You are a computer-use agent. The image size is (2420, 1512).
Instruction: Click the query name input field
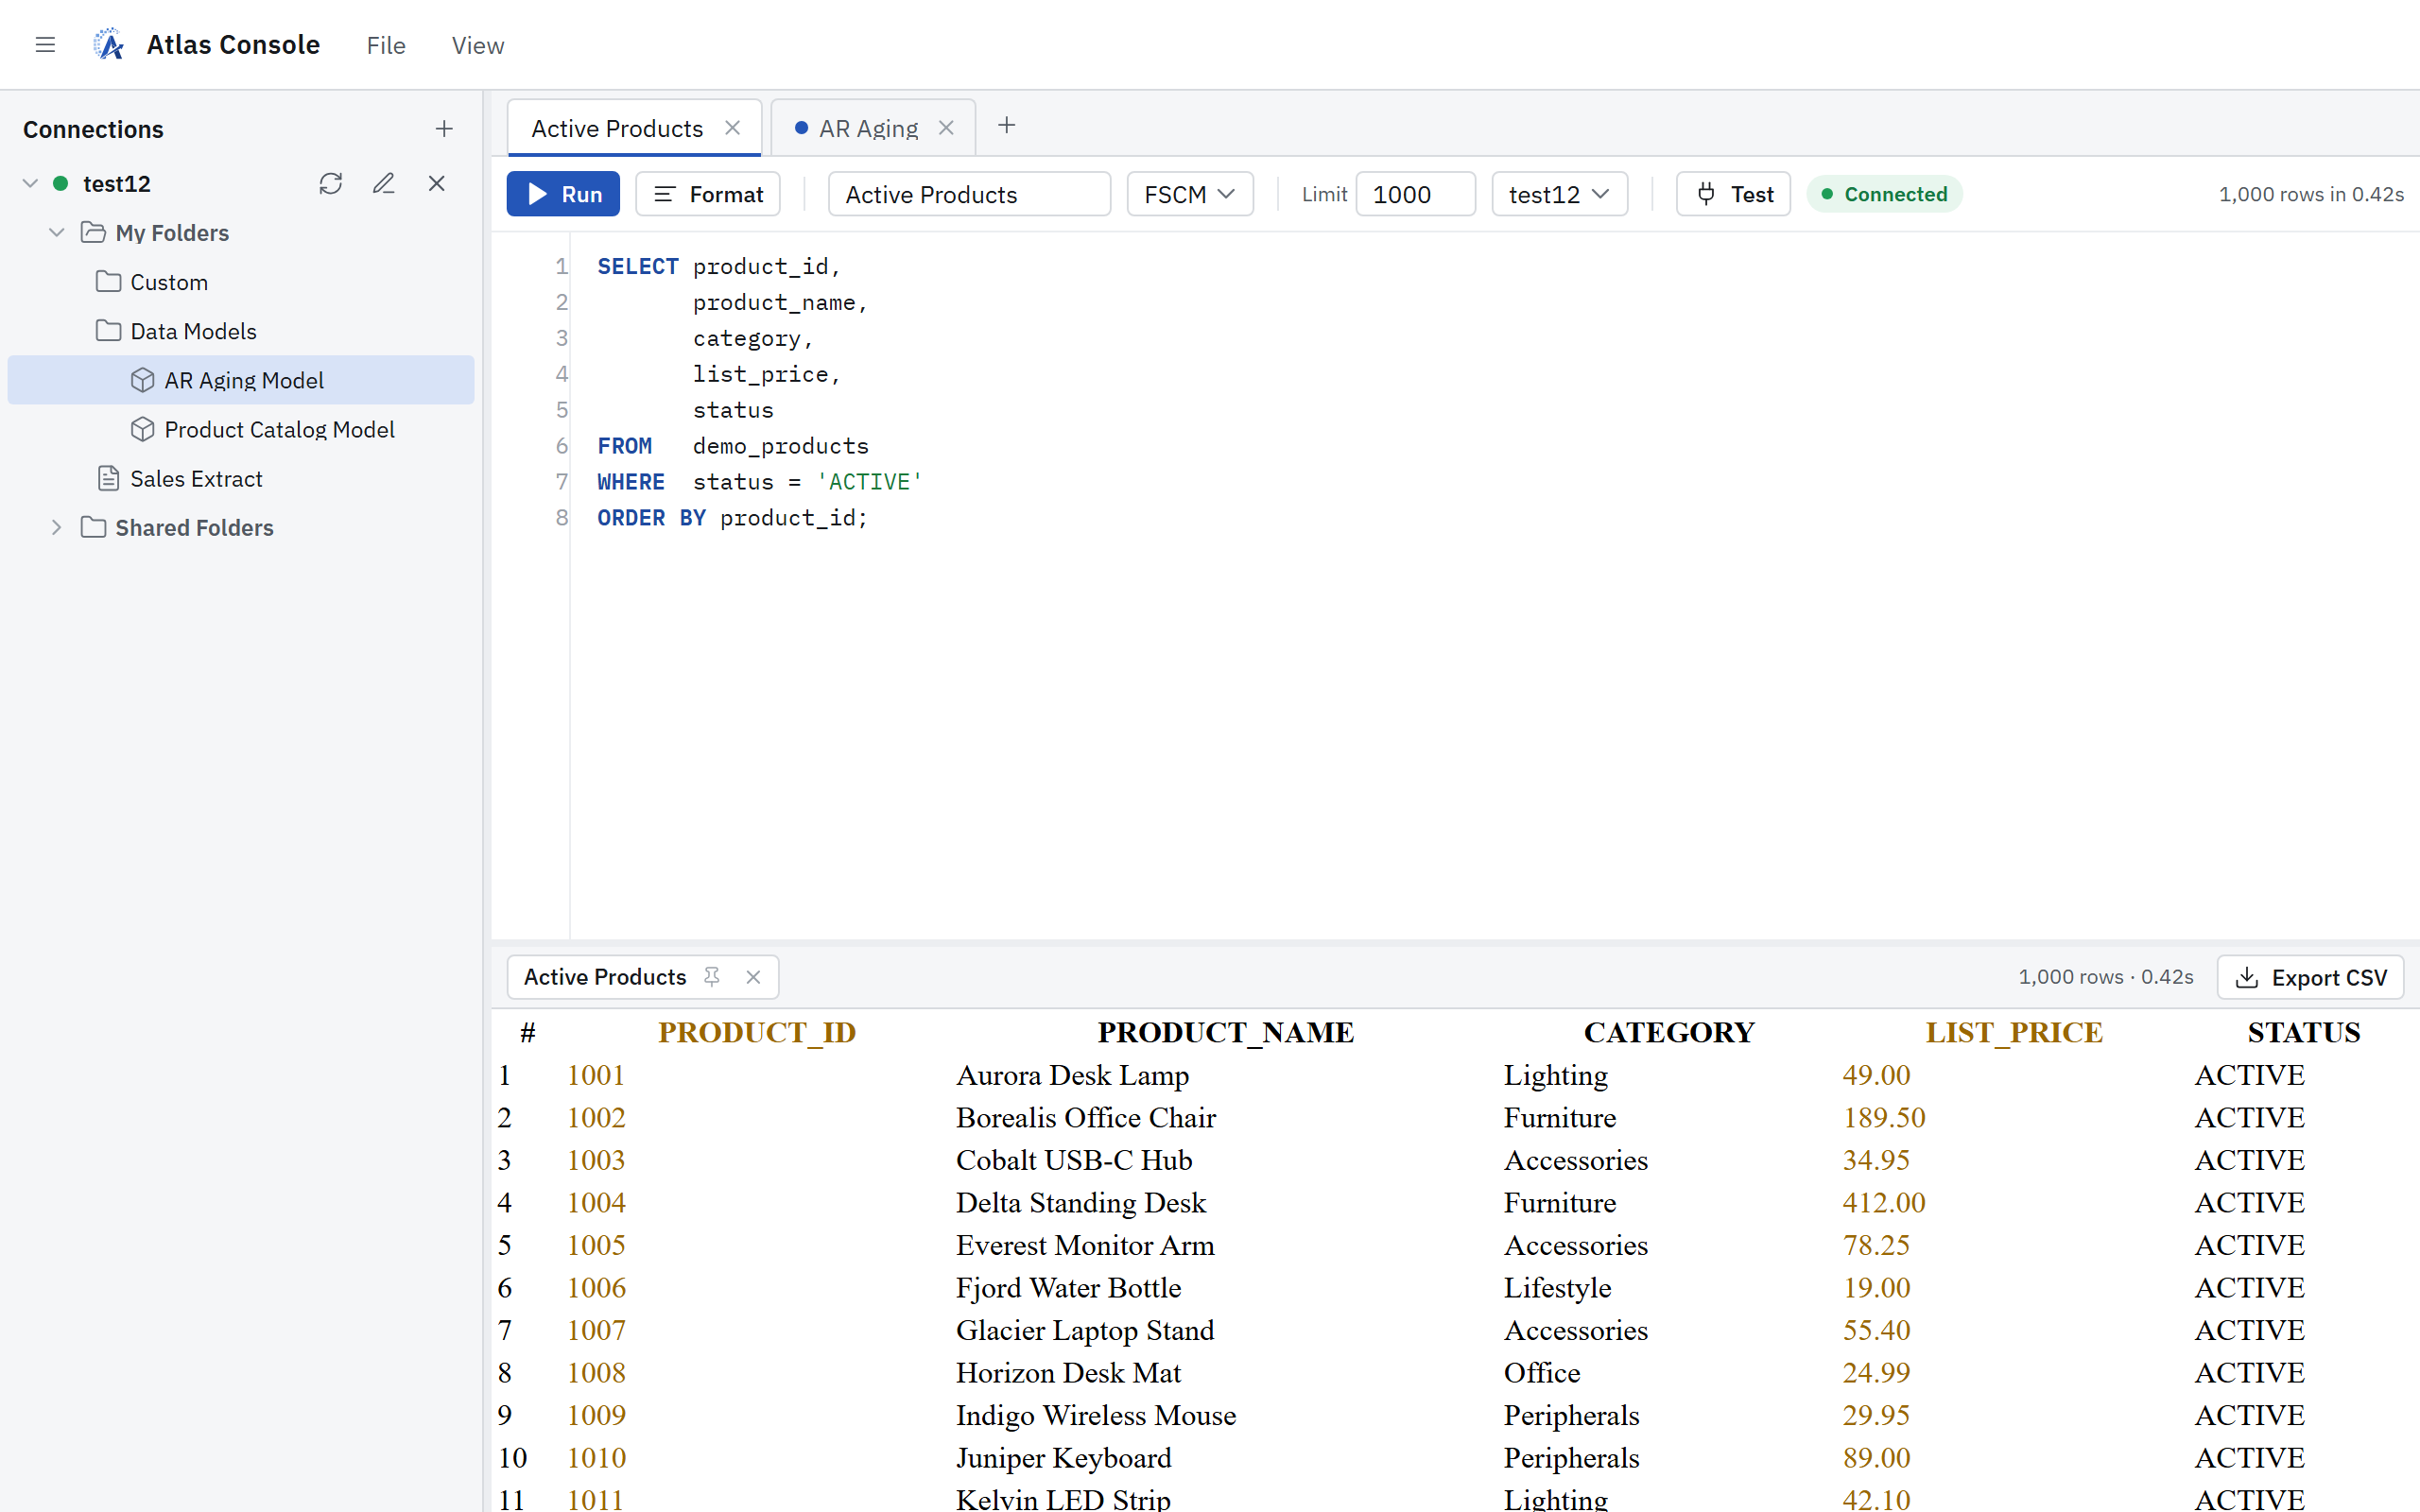969,194
